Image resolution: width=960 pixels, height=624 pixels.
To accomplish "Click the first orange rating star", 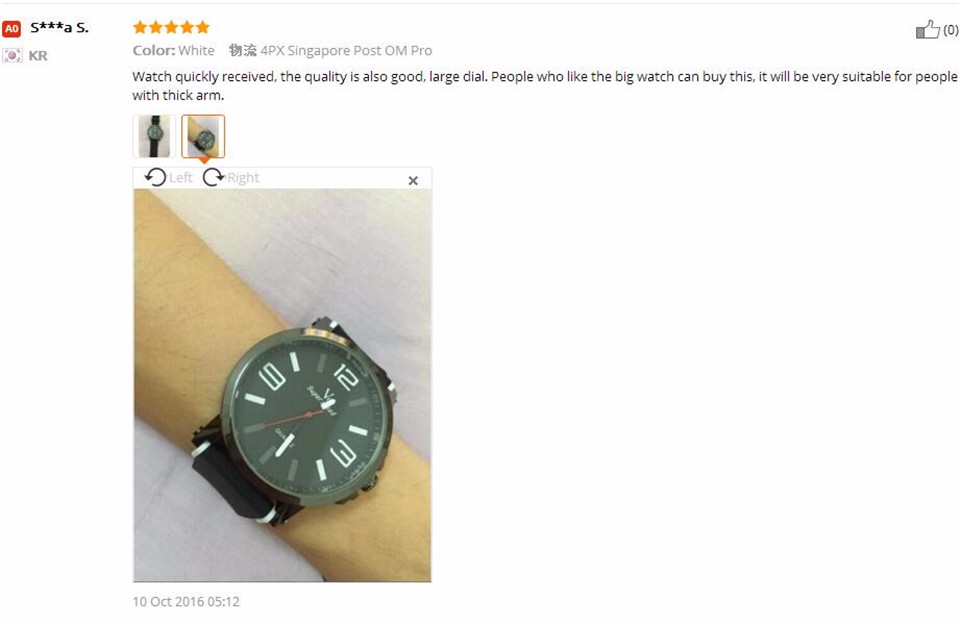I will point(140,27).
